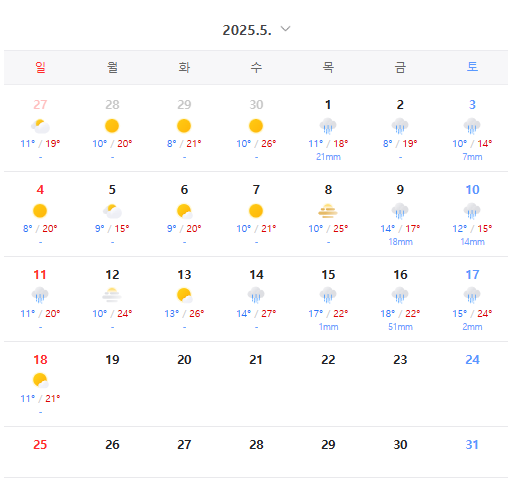Select date 30 in the last week
Viewport: 519px width, 478px height.
click(x=400, y=445)
